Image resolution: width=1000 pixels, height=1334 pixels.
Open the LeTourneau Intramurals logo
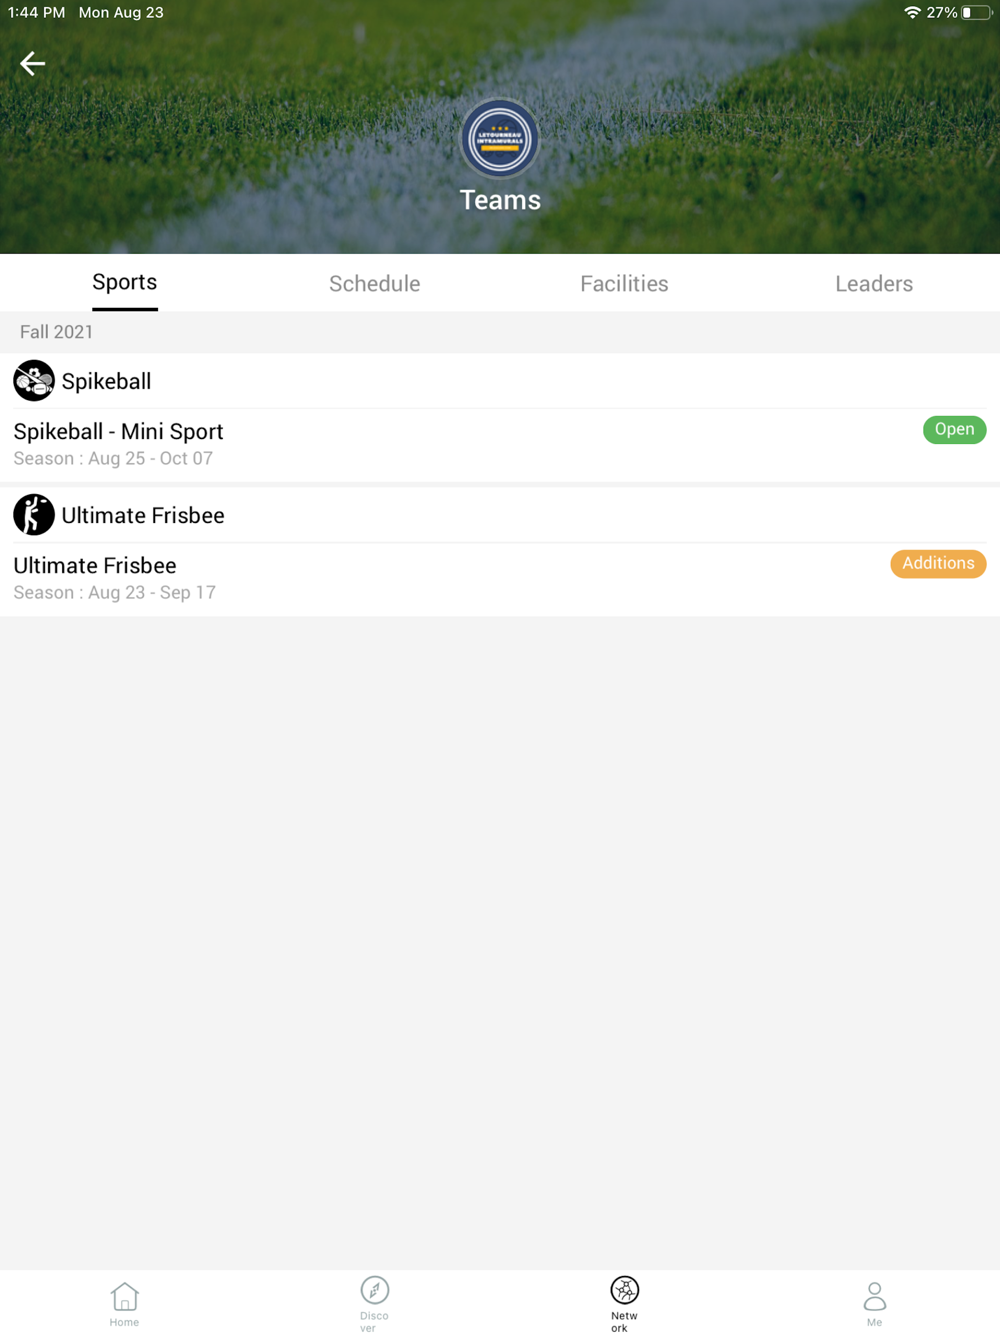pyautogui.click(x=500, y=139)
